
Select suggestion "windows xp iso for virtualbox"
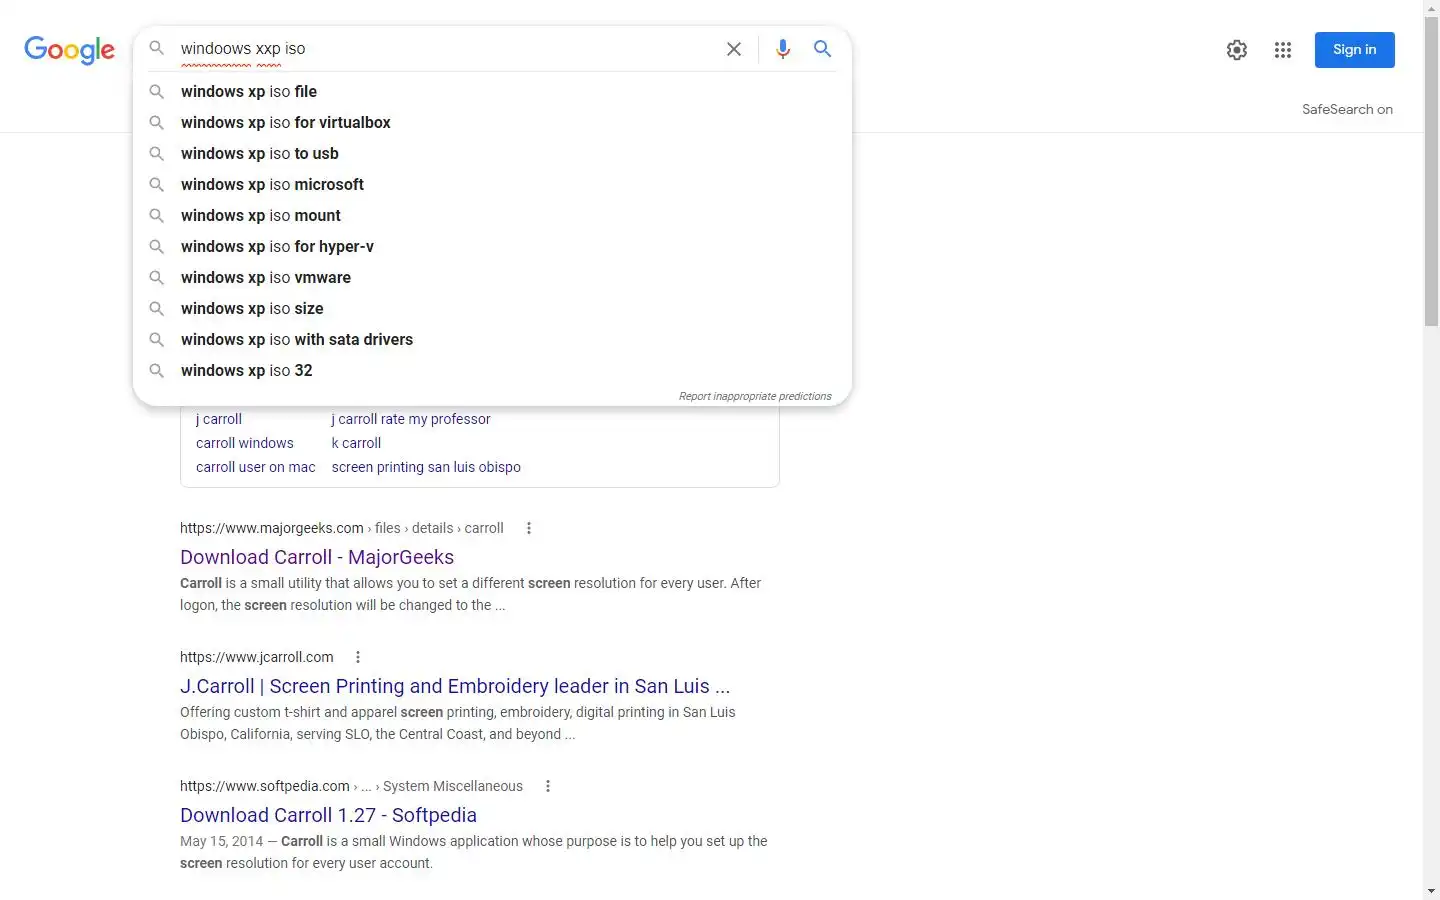[x=492, y=122]
